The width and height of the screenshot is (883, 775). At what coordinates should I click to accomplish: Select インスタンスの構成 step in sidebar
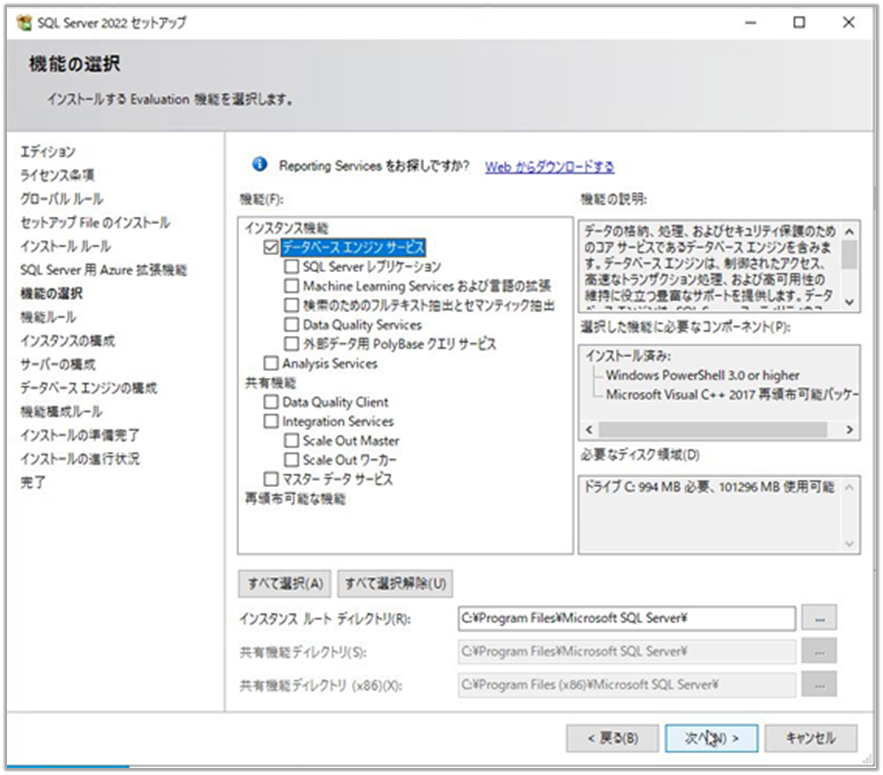[68, 341]
